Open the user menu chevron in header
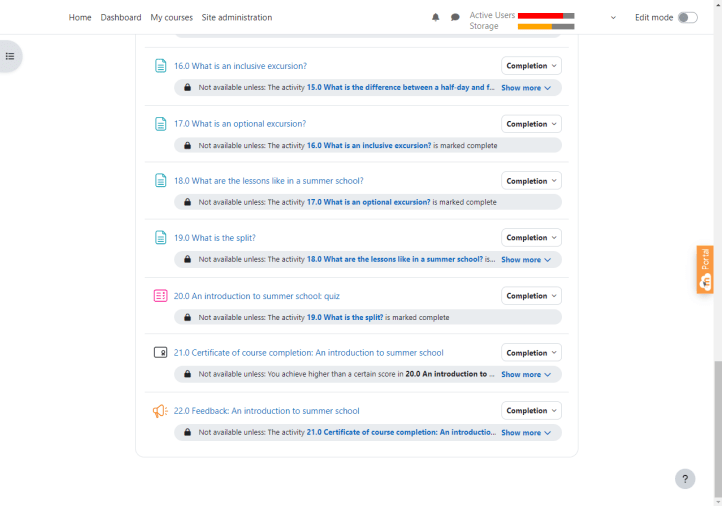The height and width of the screenshot is (506, 722). [613, 17]
